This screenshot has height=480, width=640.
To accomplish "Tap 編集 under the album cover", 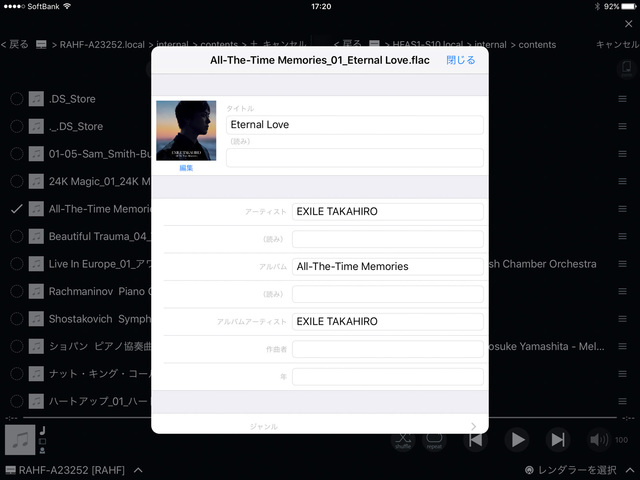I will 186,168.
